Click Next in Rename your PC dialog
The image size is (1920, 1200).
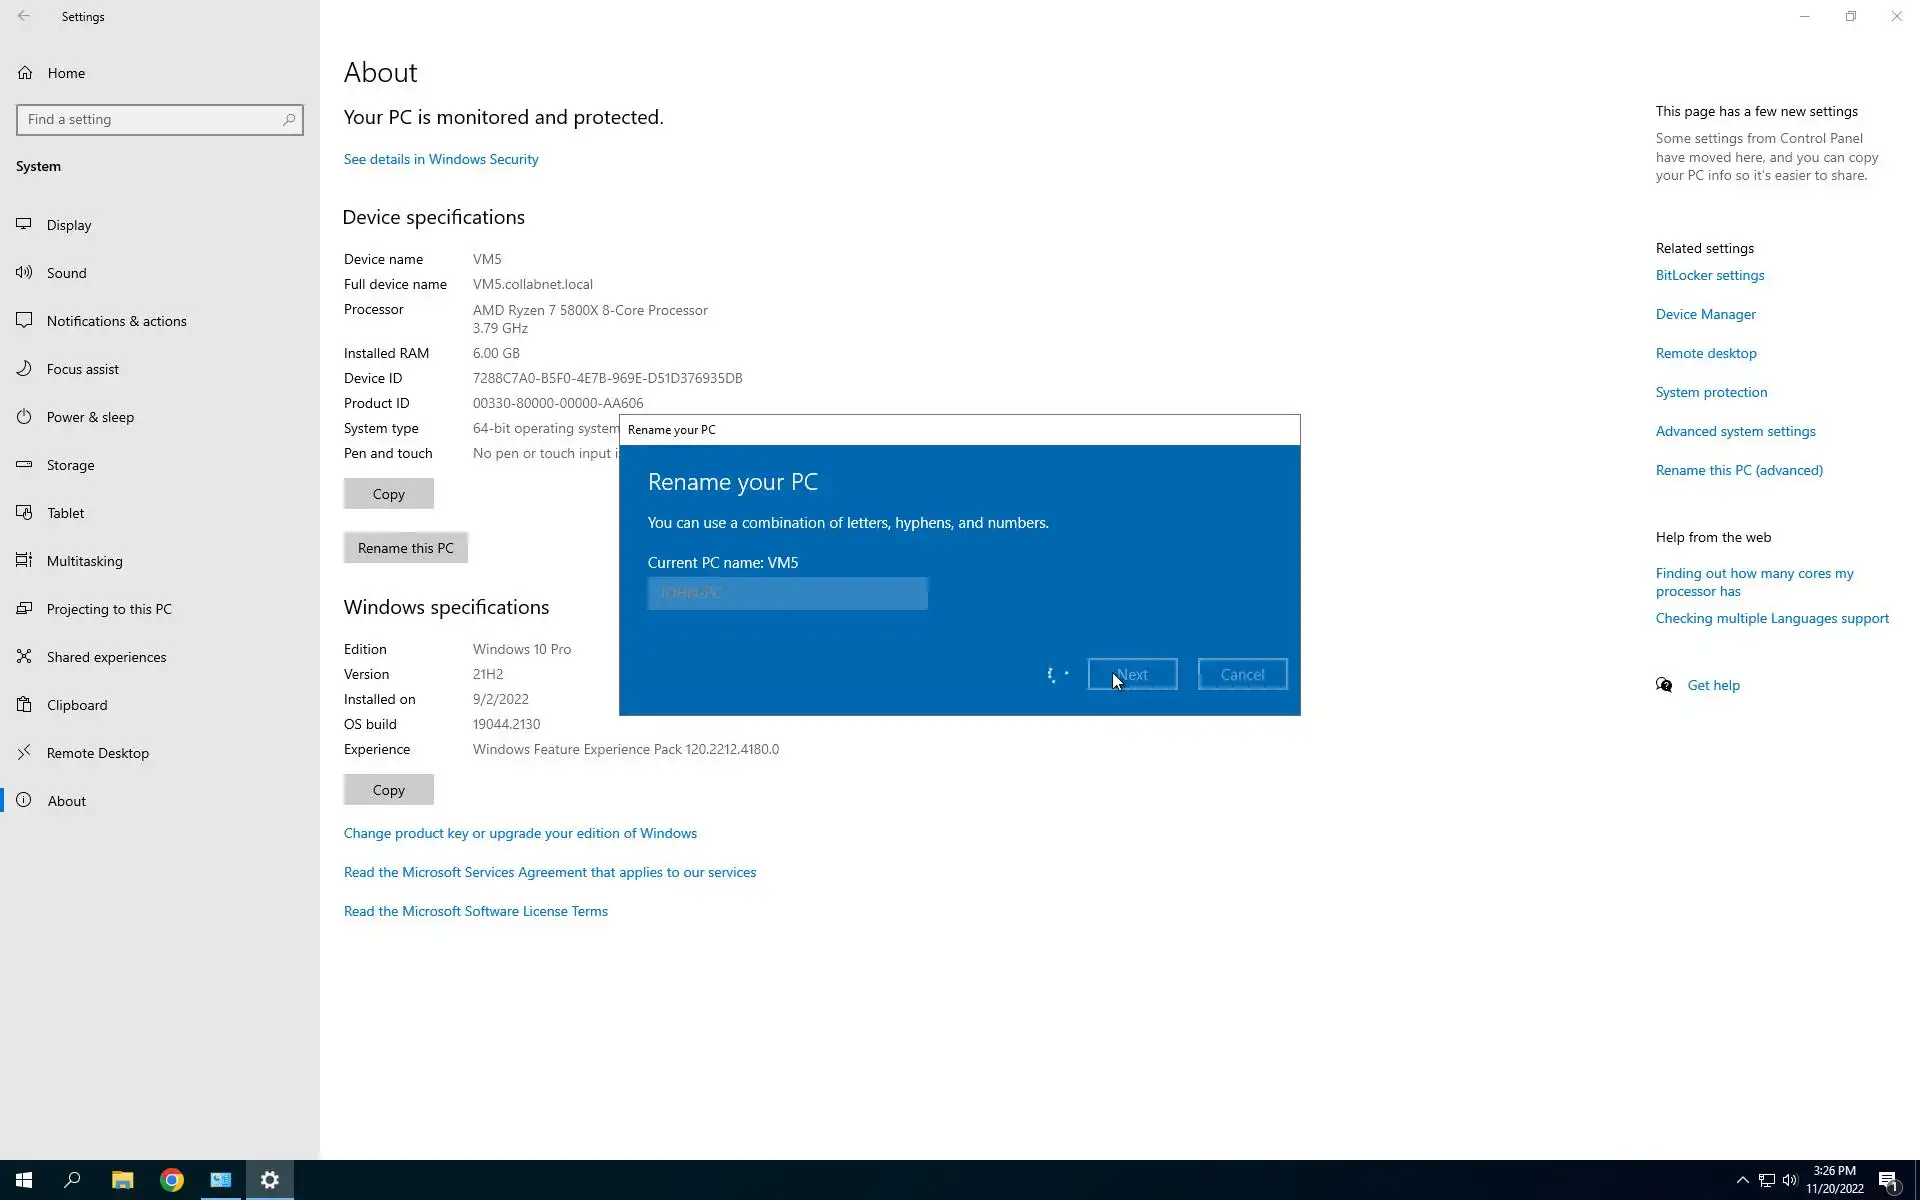pyautogui.click(x=1132, y=675)
